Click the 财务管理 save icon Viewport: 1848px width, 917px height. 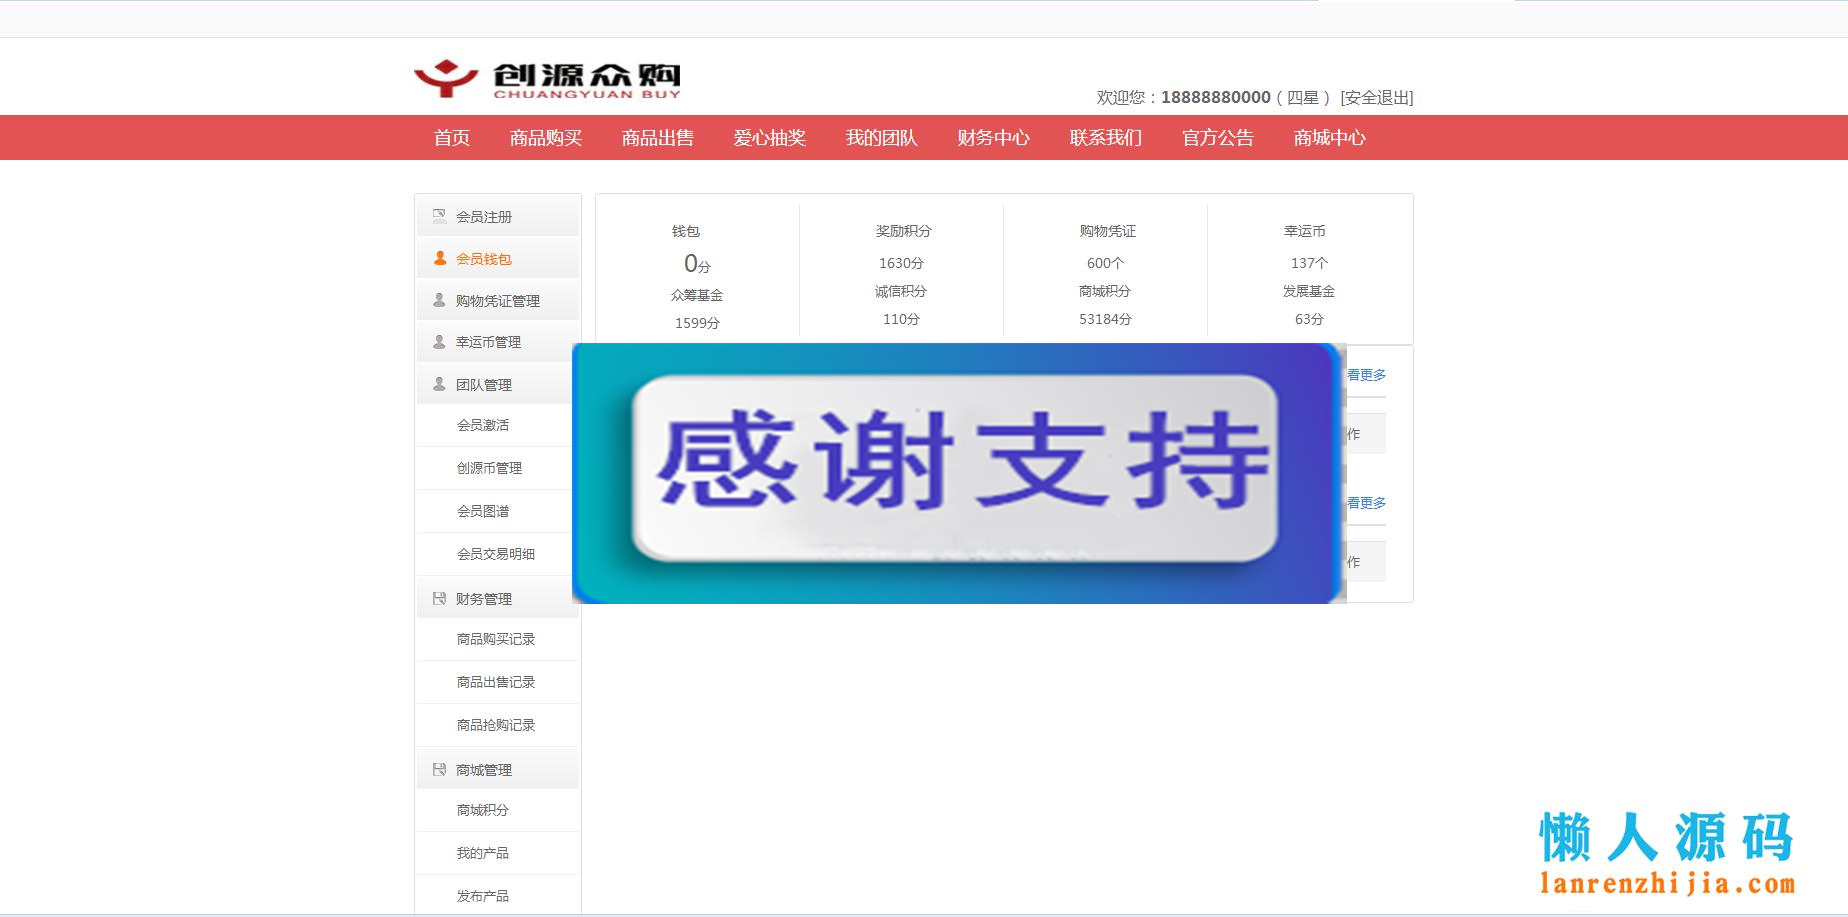point(439,598)
